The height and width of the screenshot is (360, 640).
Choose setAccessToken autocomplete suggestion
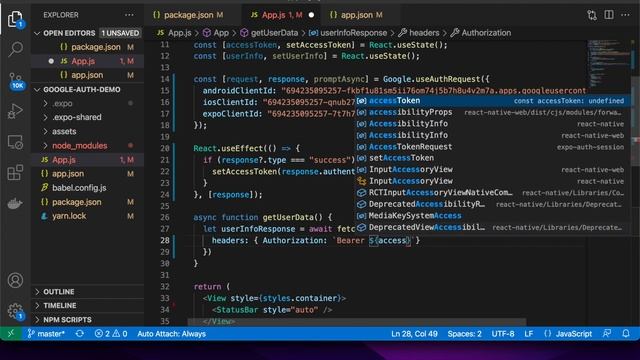click(492, 158)
